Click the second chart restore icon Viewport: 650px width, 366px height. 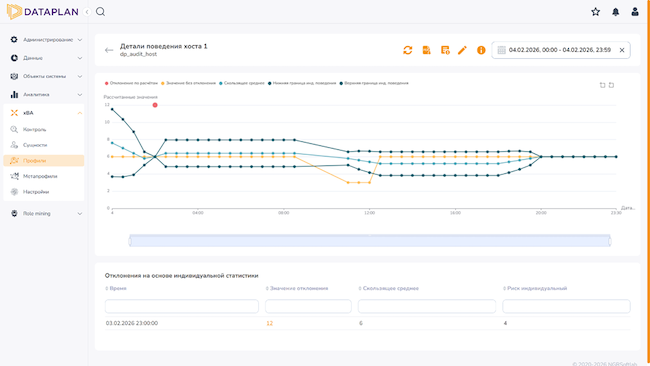tap(611, 85)
